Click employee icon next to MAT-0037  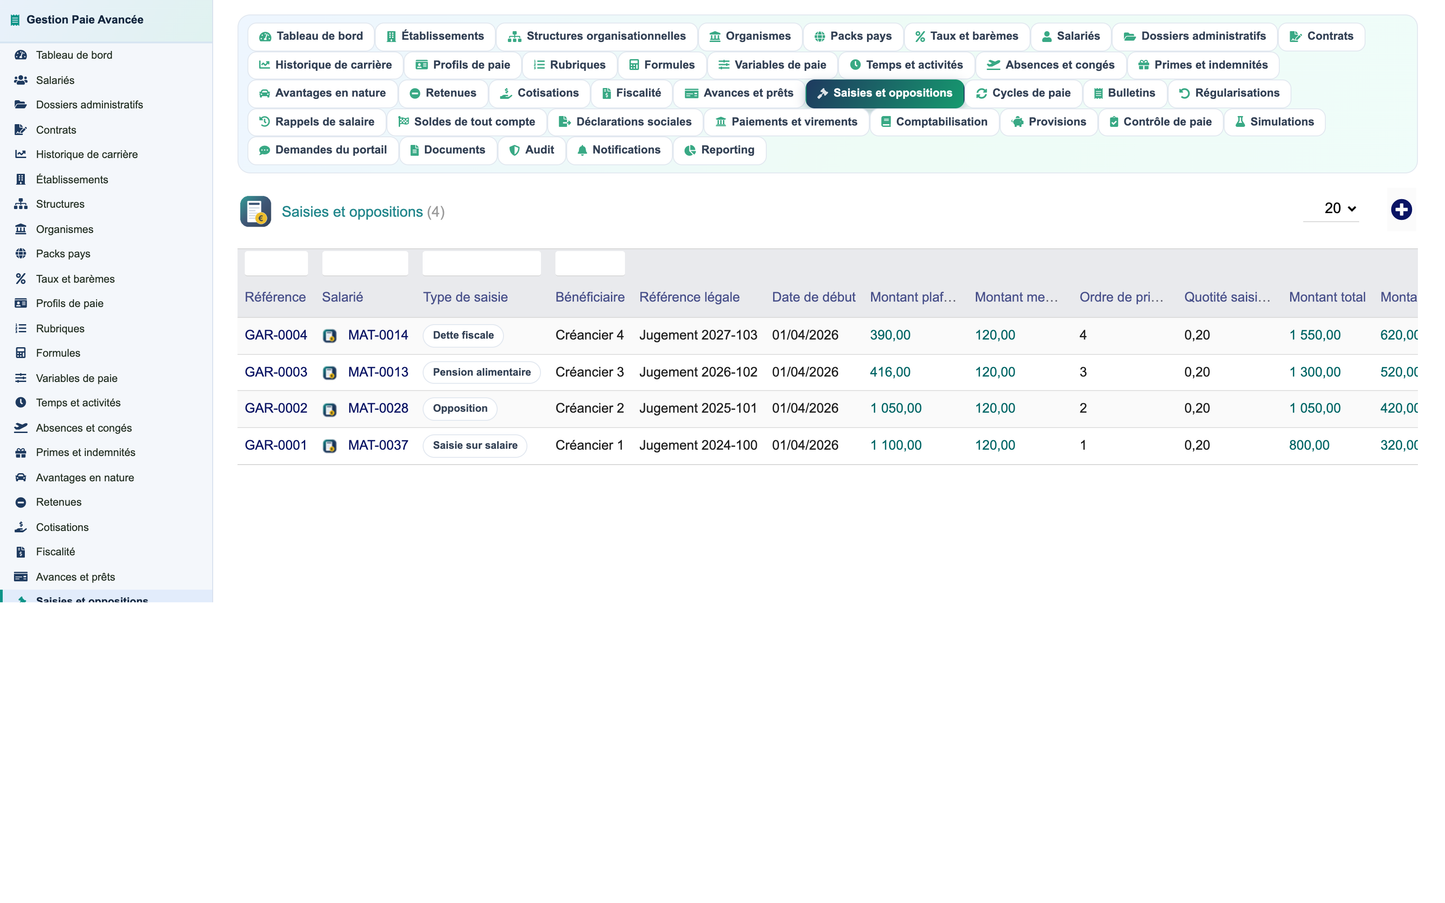coord(330,446)
